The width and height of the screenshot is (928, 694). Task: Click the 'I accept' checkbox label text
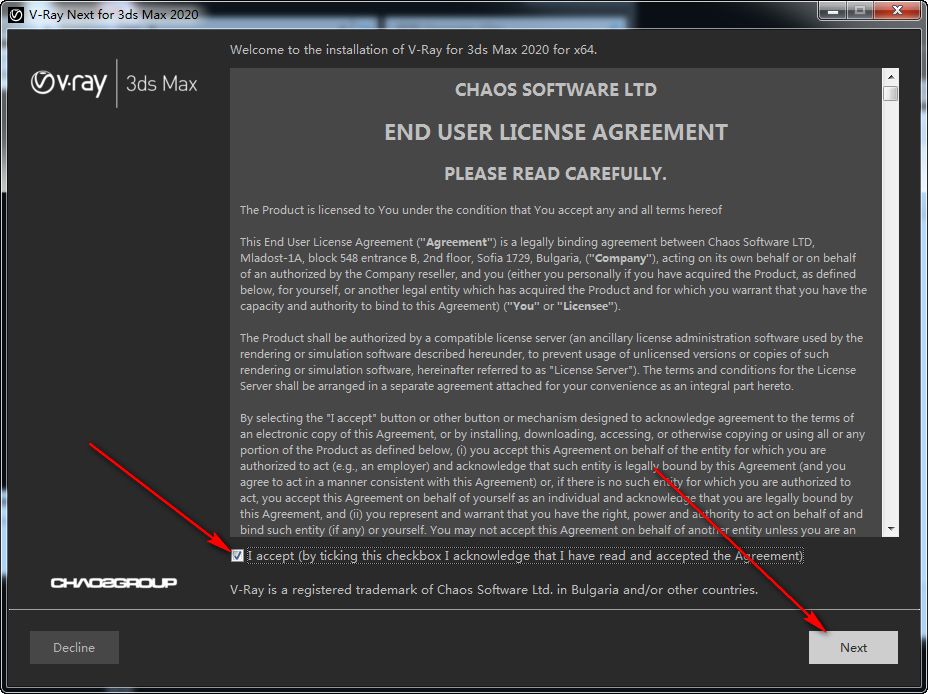point(525,556)
